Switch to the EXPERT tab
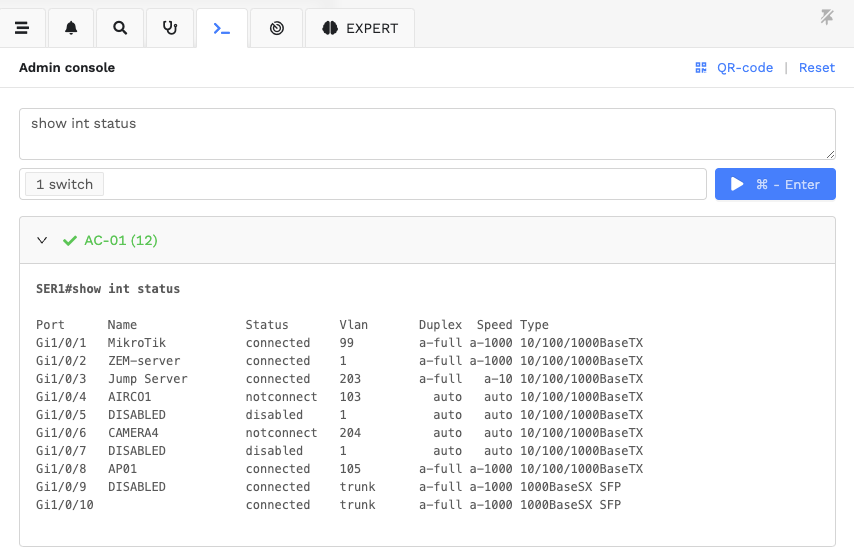 360,28
